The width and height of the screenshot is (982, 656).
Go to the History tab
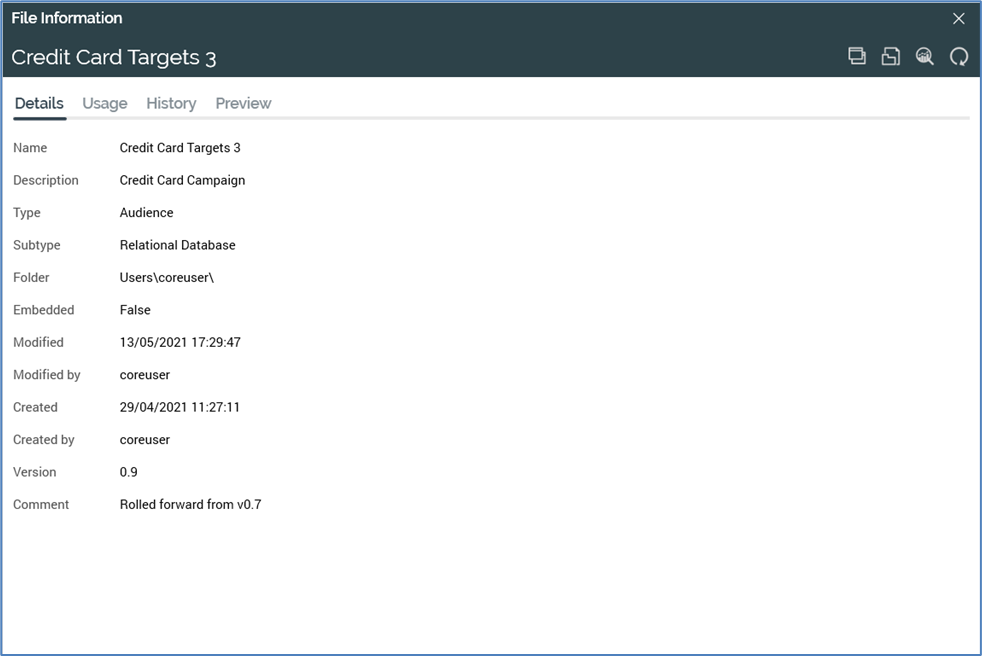click(x=171, y=103)
